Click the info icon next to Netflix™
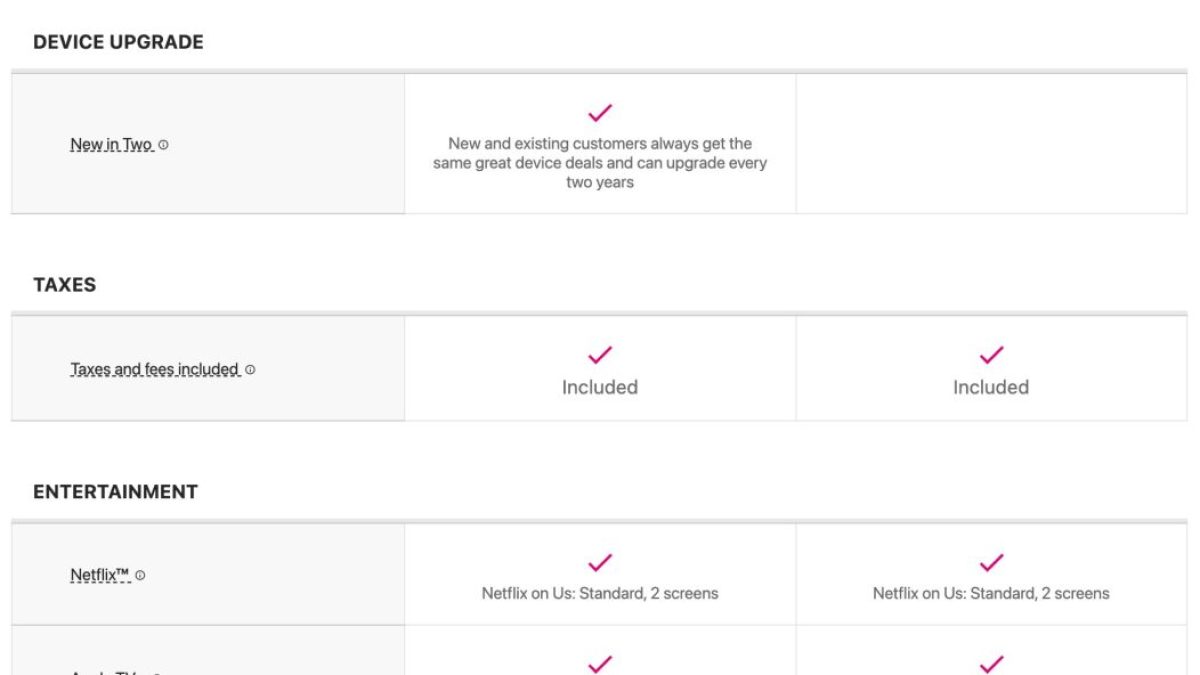 (x=141, y=575)
